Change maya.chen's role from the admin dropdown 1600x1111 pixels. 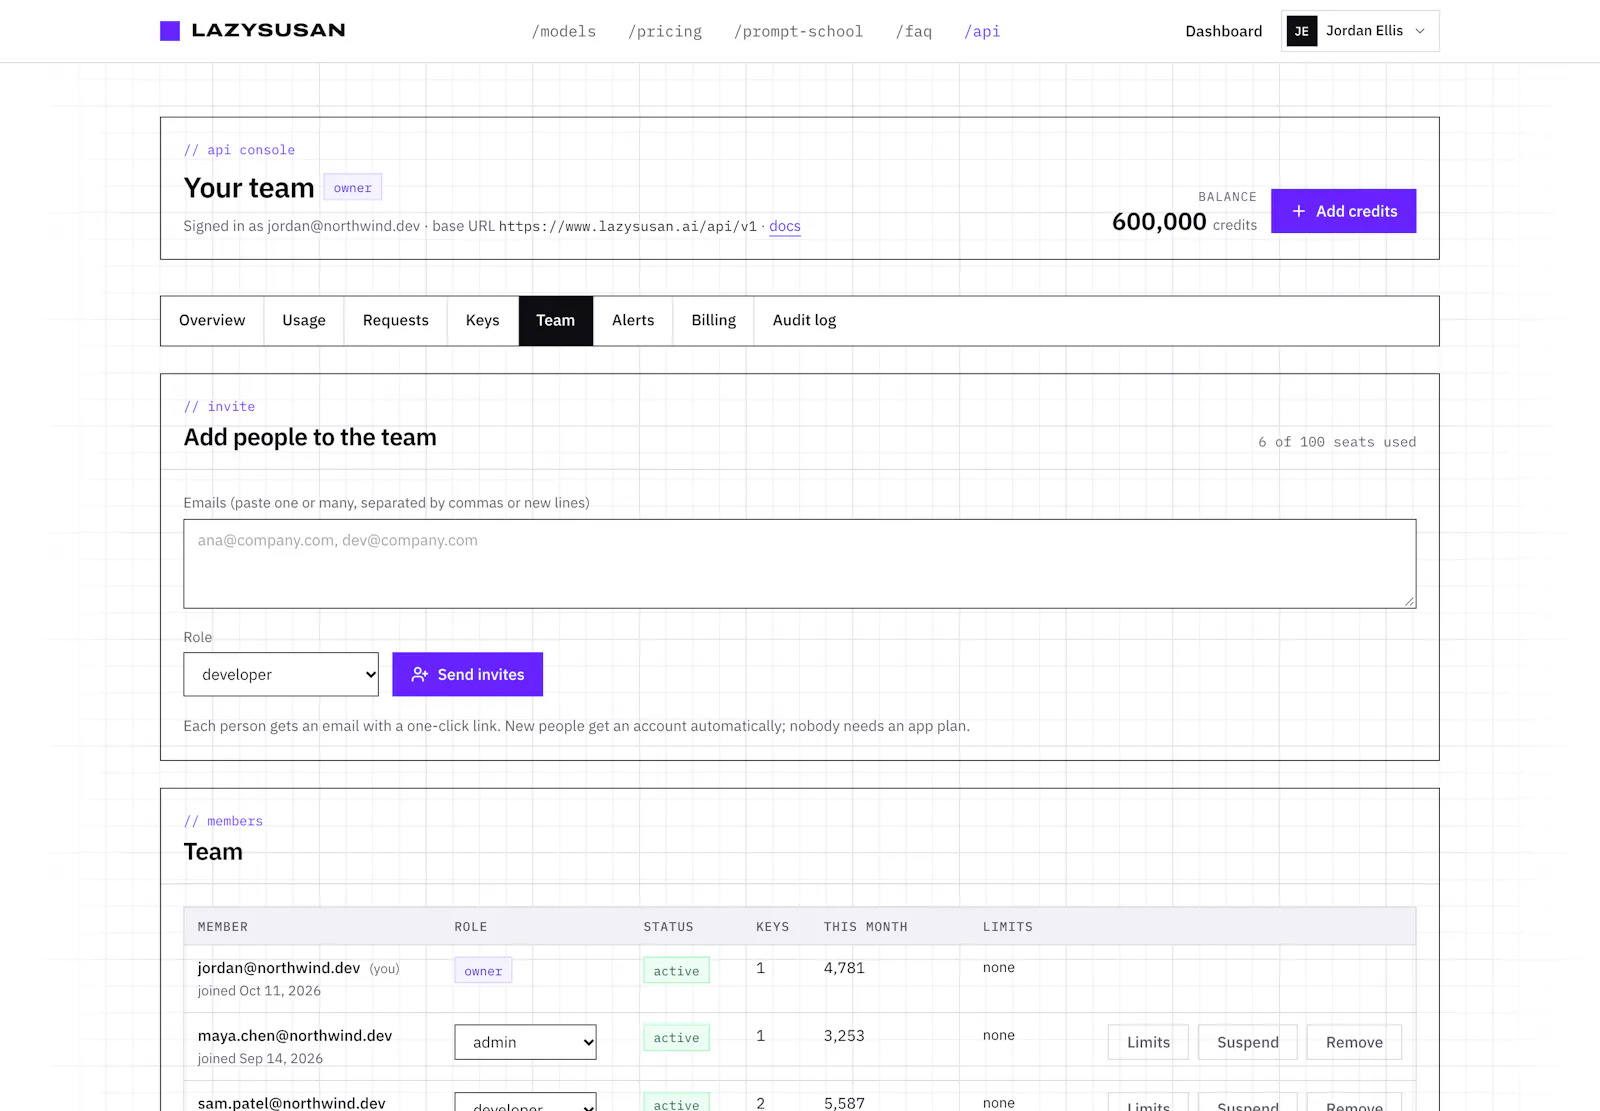[x=525, y=1042]
